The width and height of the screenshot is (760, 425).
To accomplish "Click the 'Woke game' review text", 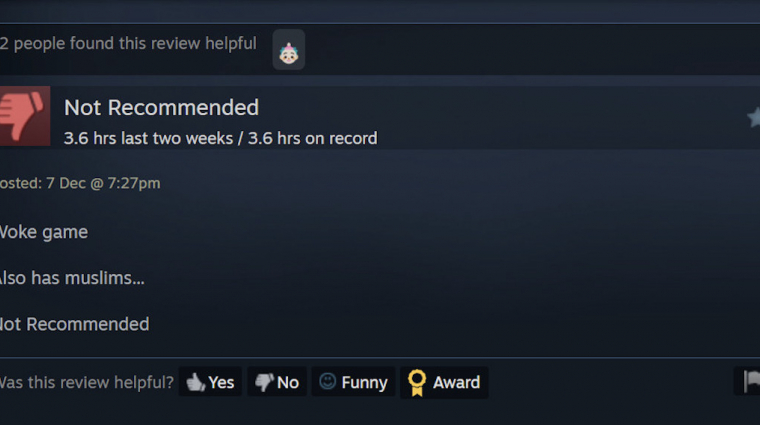I will [44, 232].
